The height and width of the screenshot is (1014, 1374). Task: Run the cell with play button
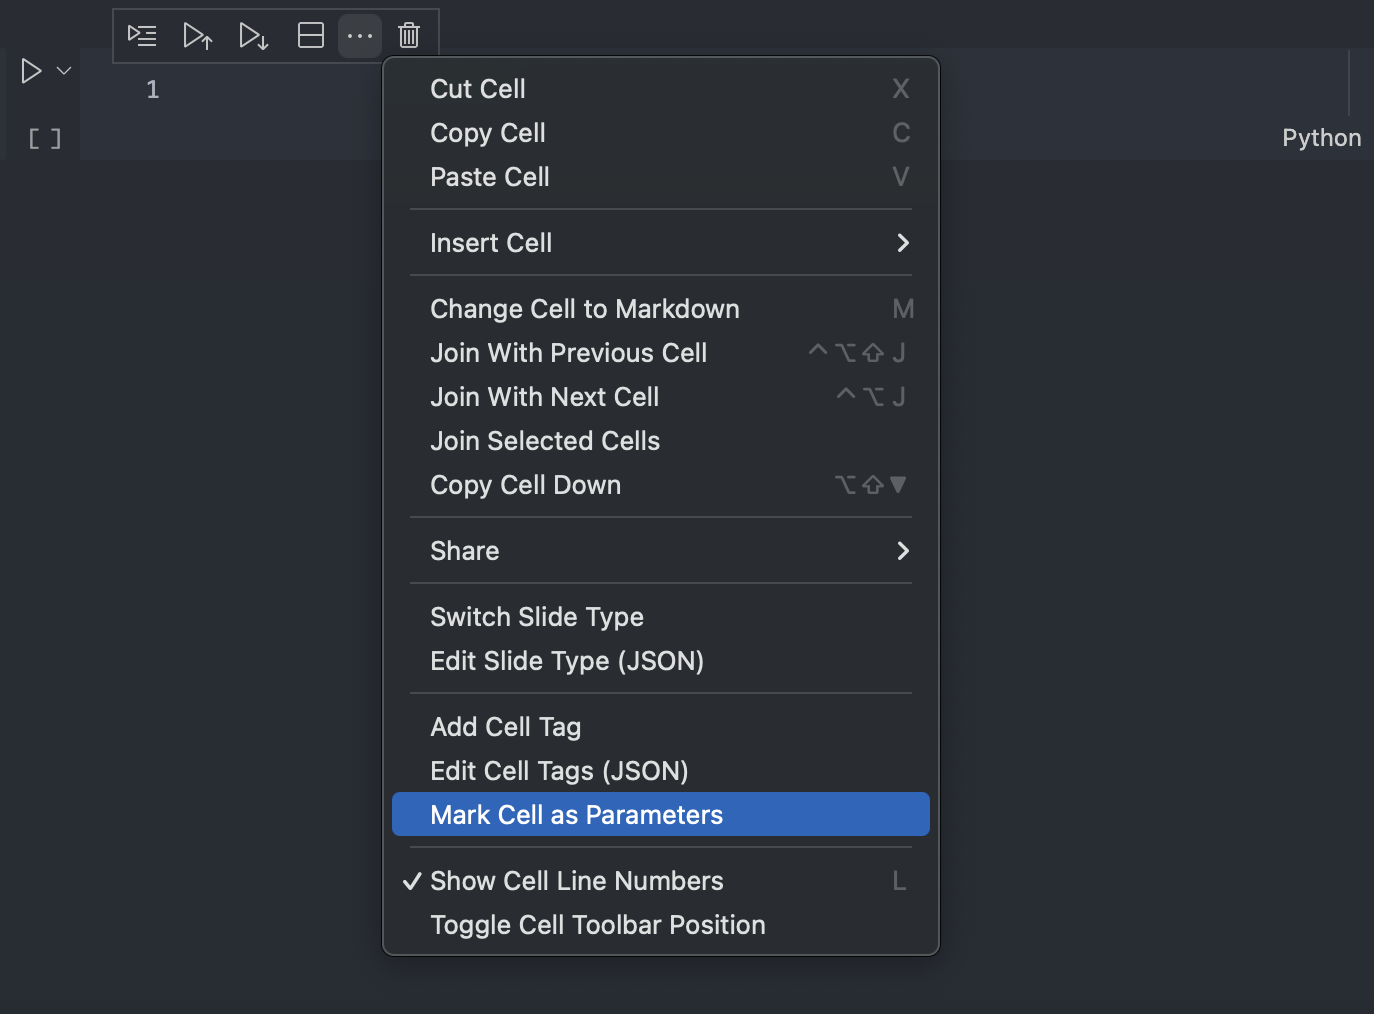[32, 71]
